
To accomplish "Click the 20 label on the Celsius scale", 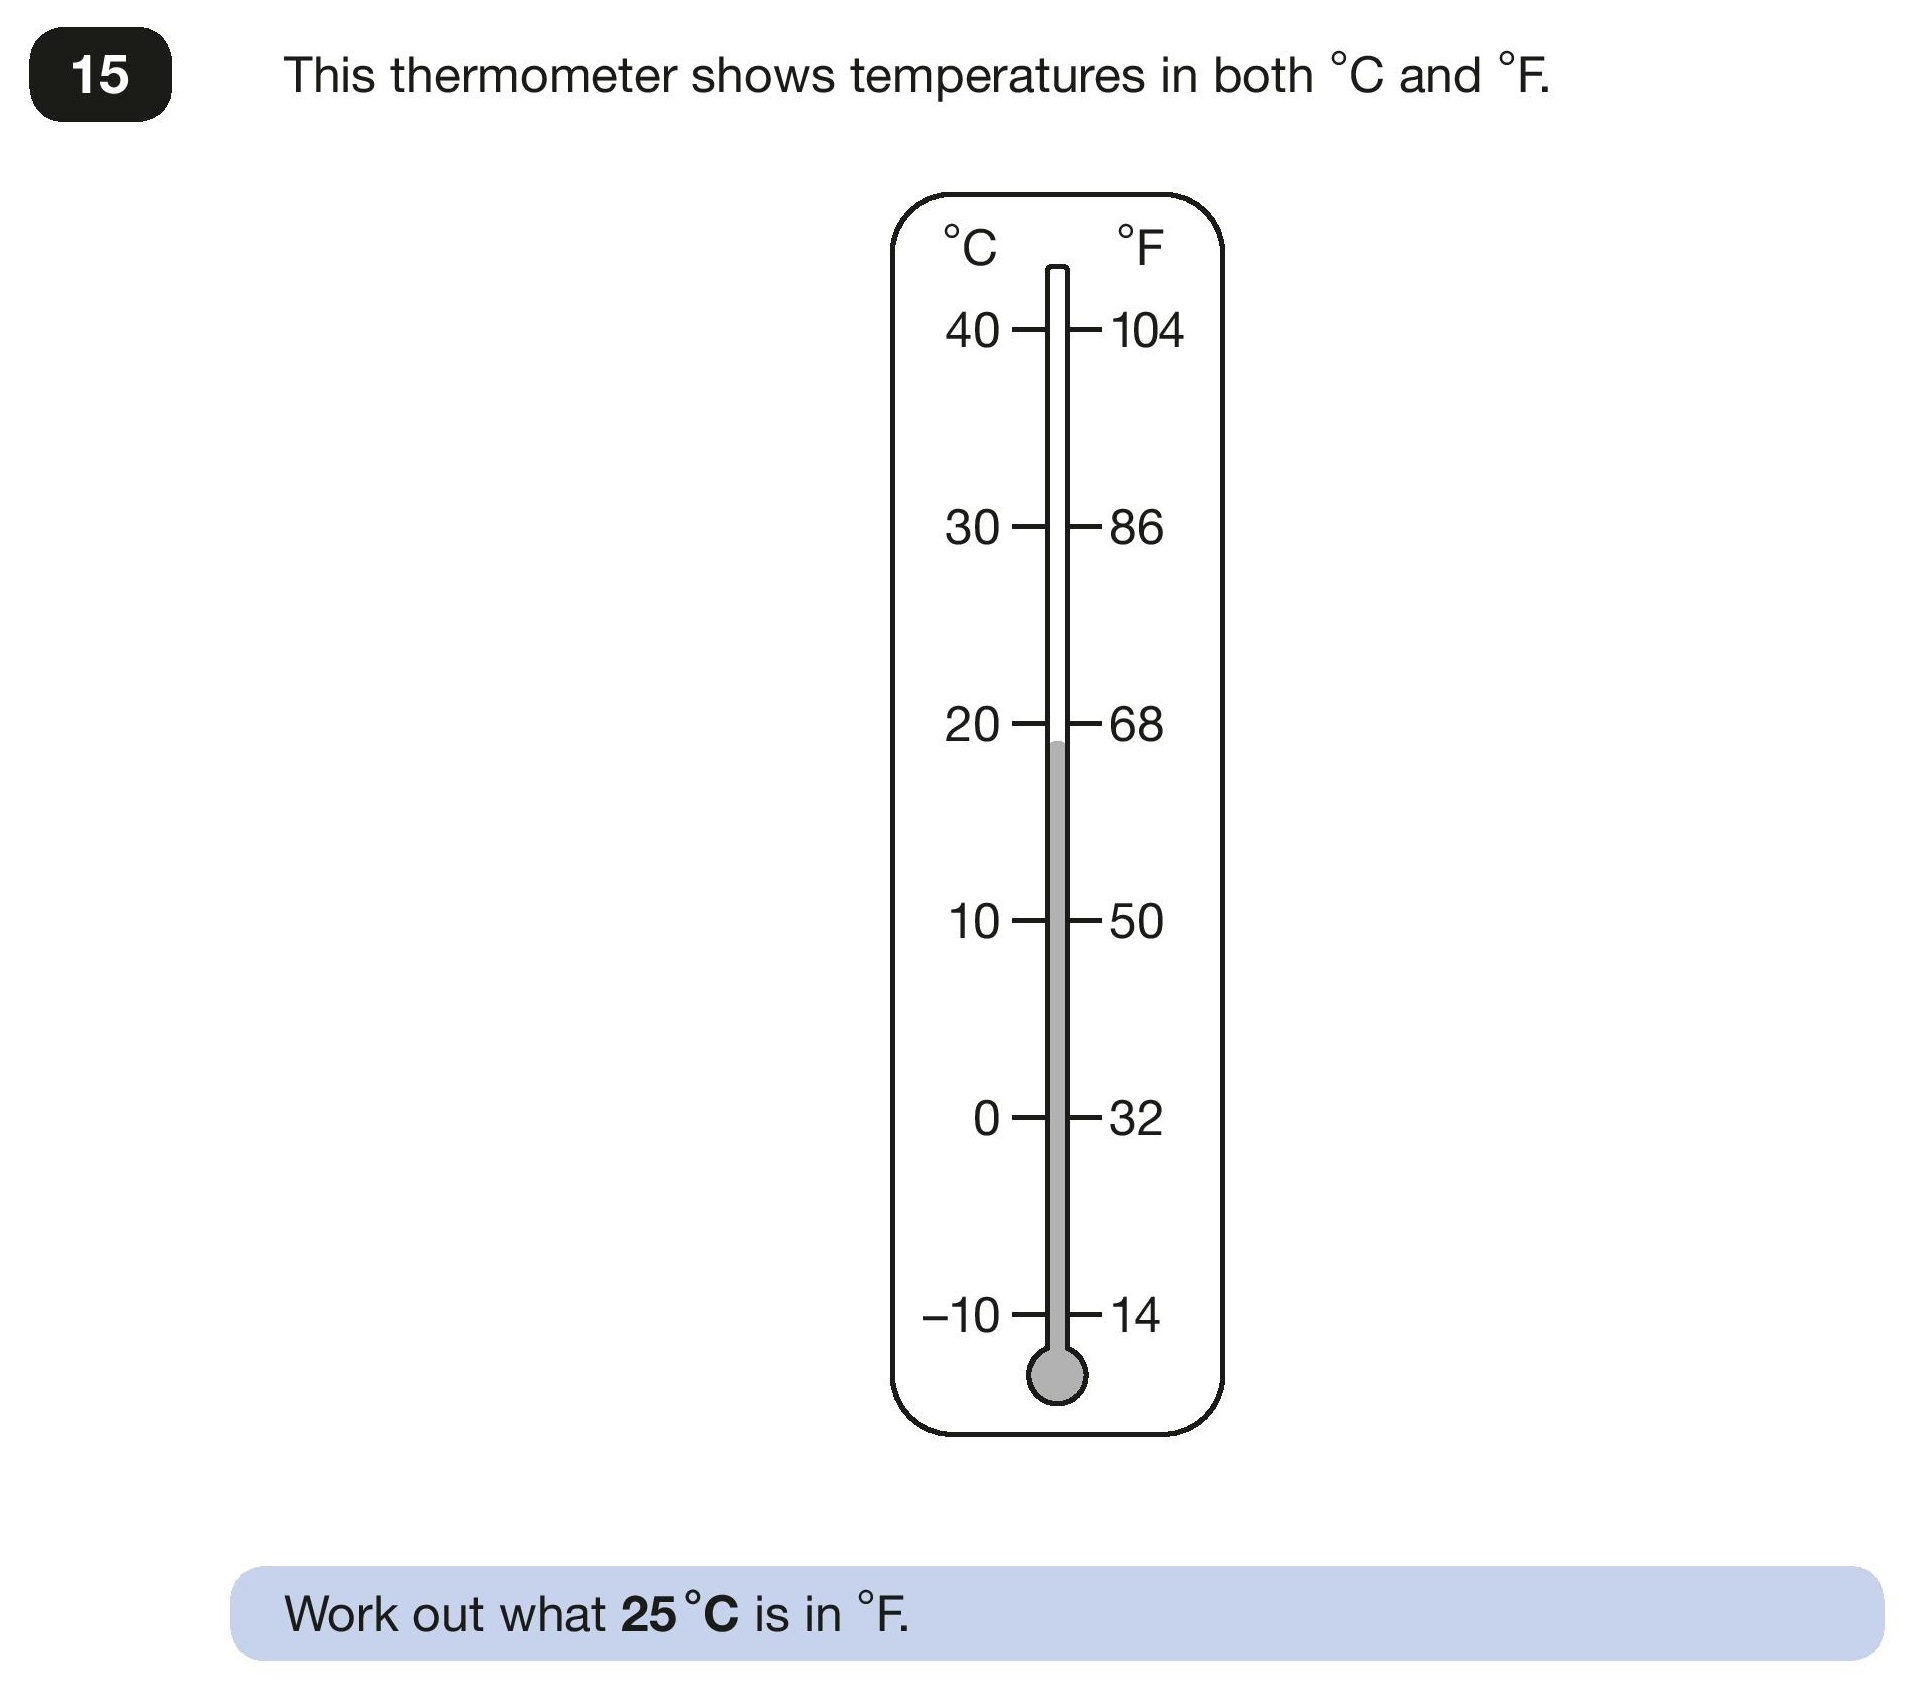I will tap(972, 724).
